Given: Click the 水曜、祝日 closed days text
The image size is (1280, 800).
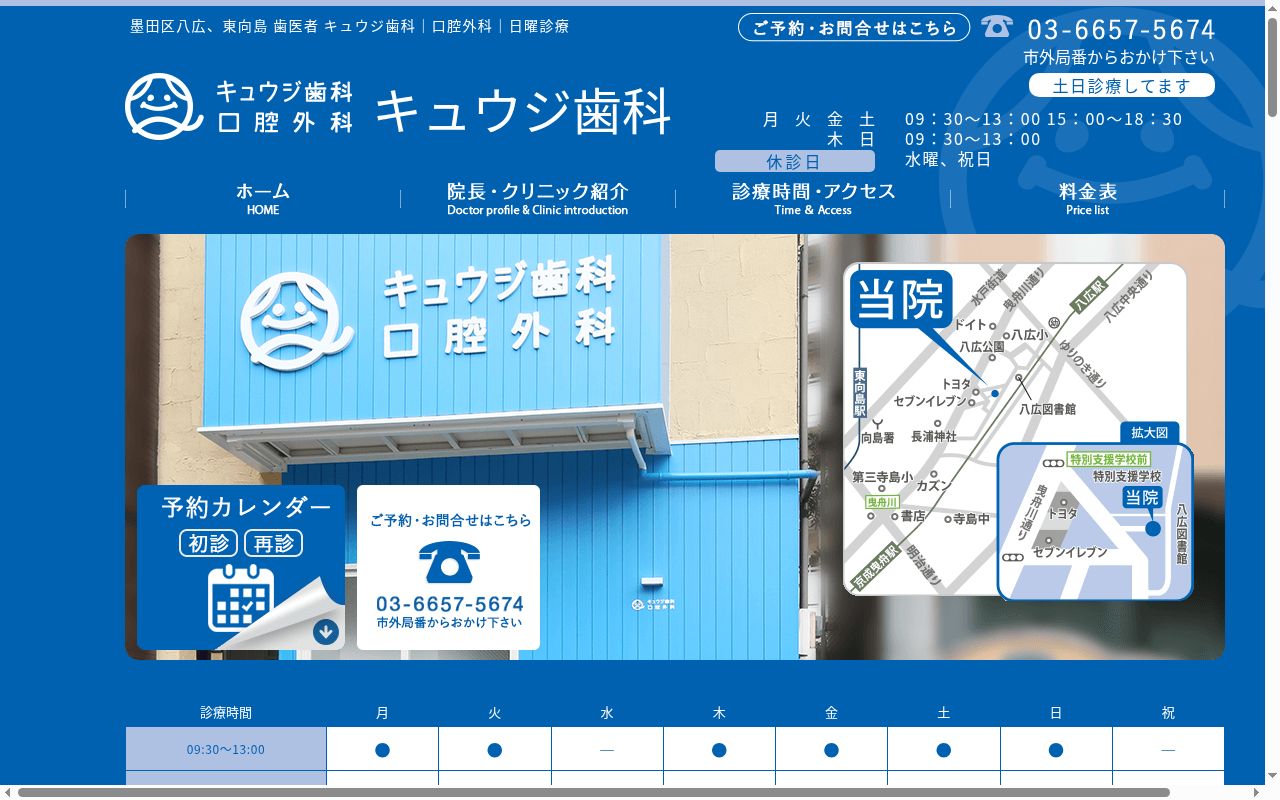Looking at the screenshot, I should (x=948, y=159).
